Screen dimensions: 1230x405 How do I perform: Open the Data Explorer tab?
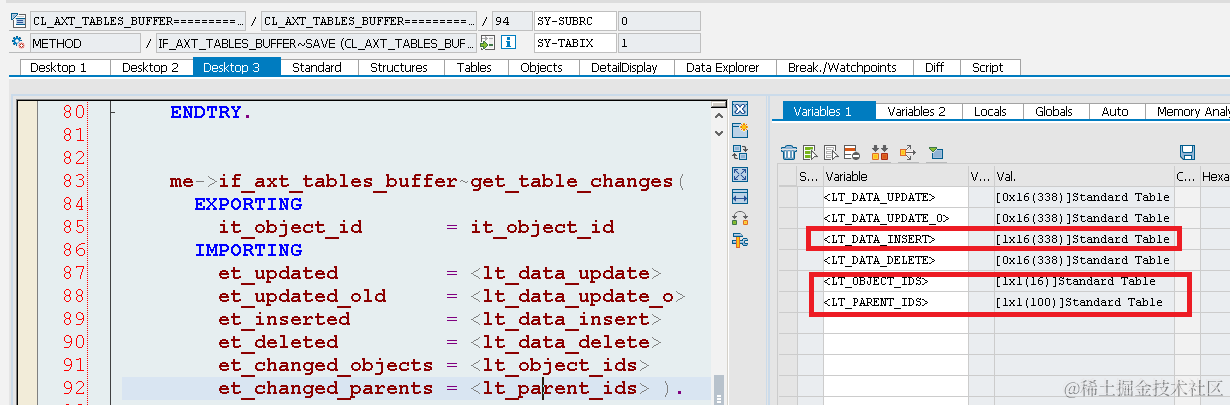[x=723, y=67]
